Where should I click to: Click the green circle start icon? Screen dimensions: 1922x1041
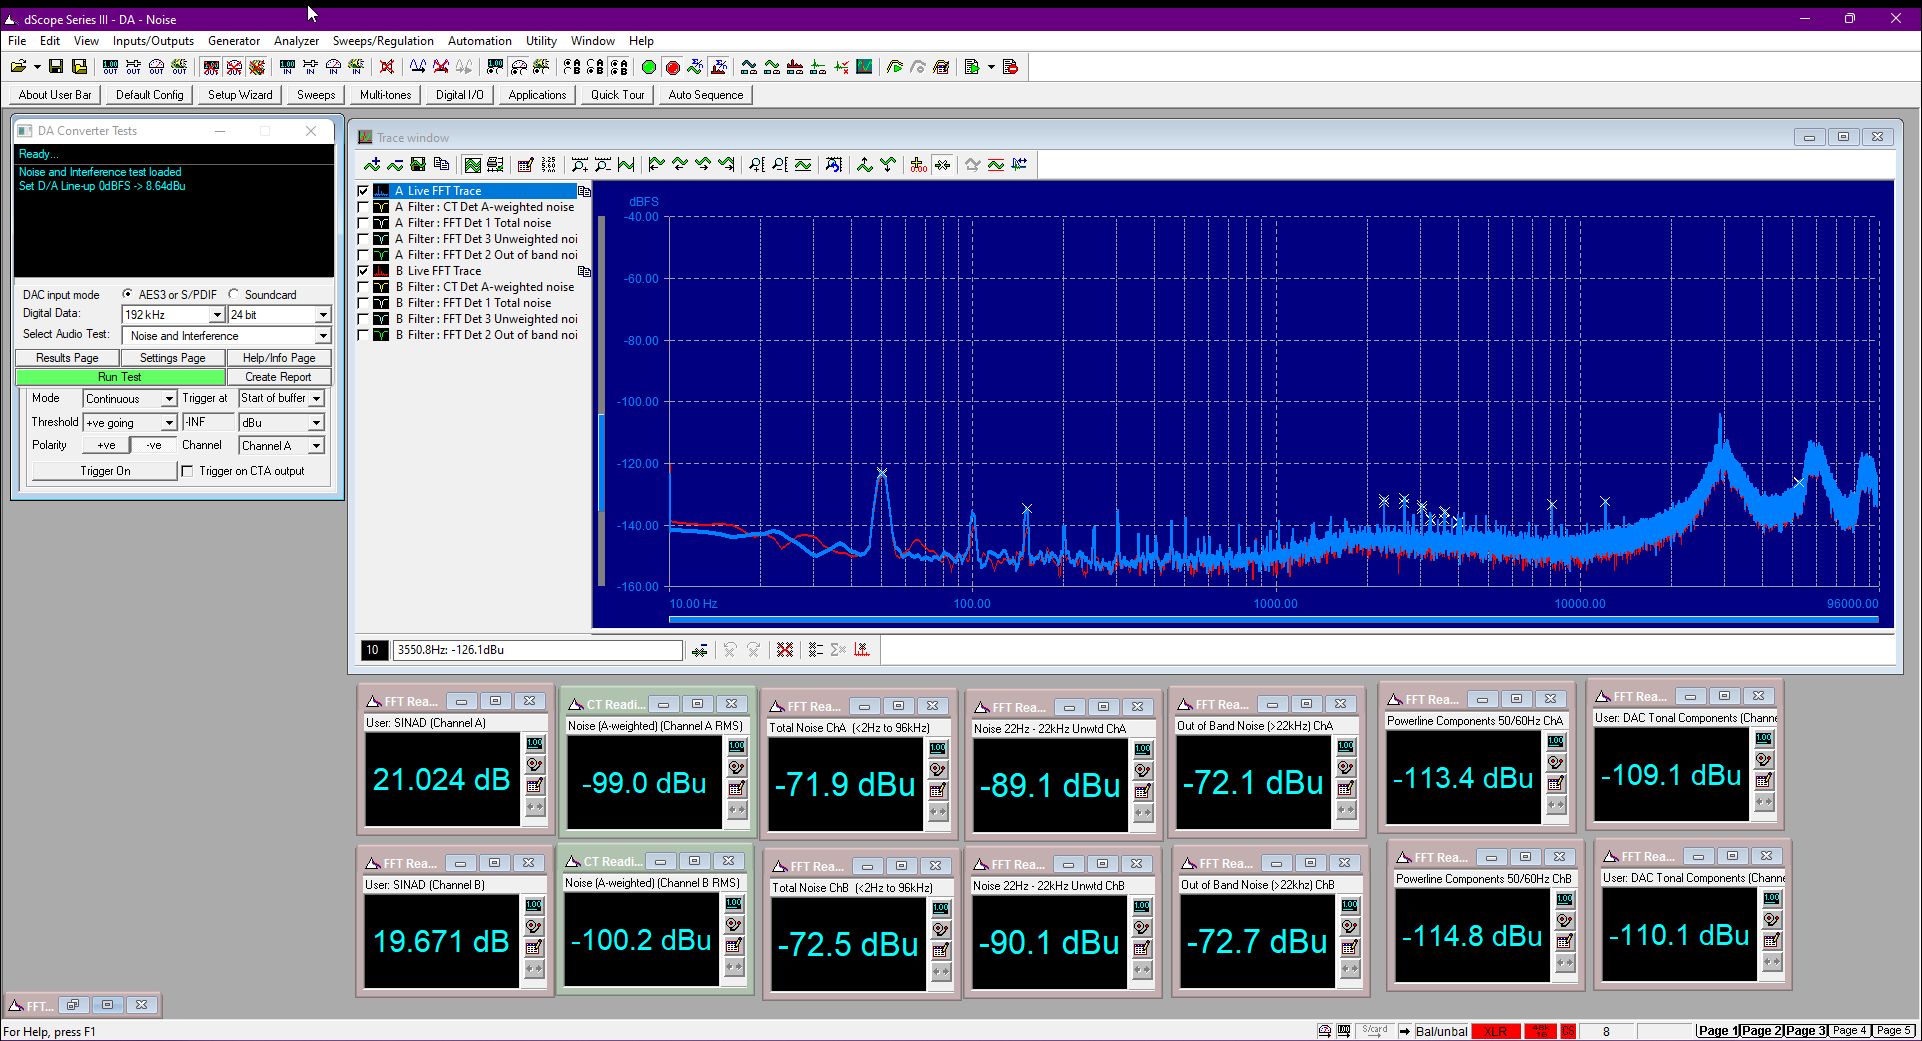(x=648, y=67)
